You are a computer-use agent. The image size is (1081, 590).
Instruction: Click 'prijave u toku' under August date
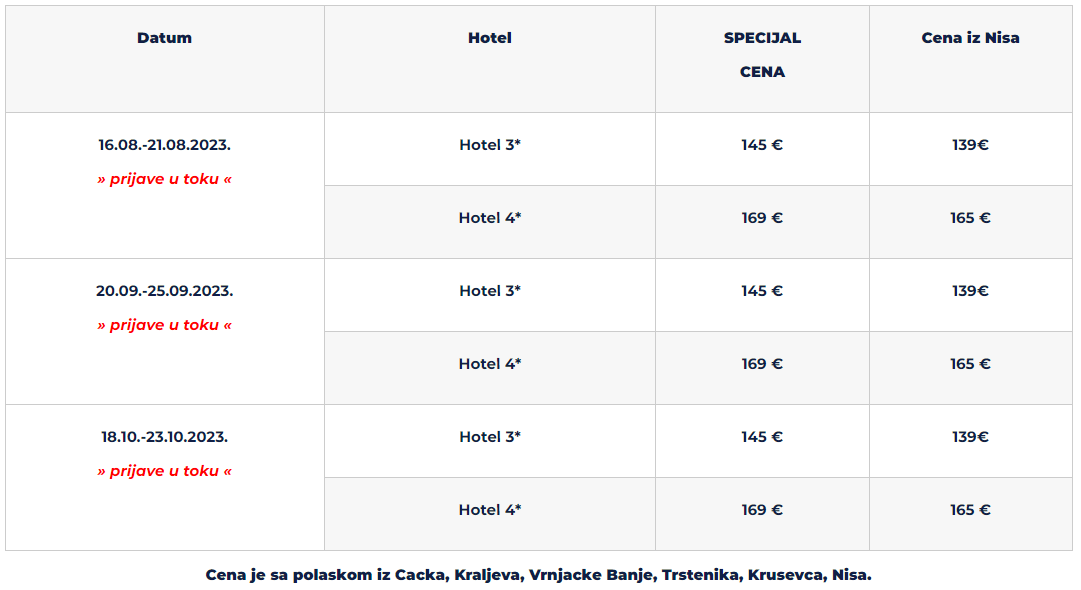tap(164, 179)
